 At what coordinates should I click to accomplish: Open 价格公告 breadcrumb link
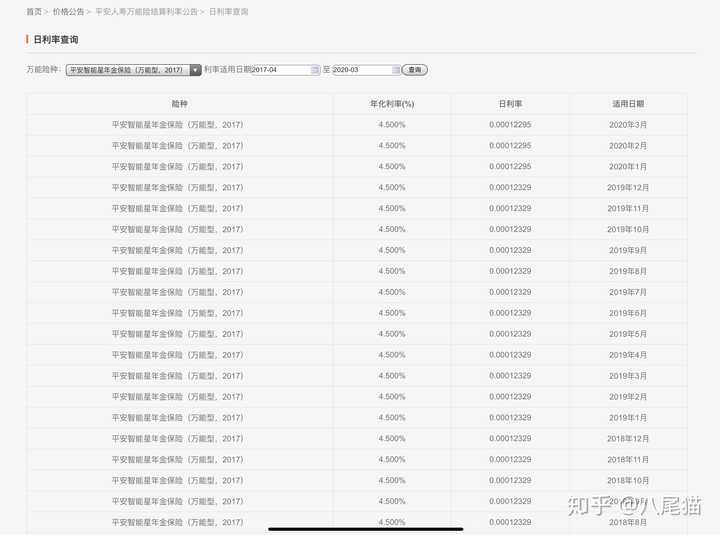pos(68,12)
